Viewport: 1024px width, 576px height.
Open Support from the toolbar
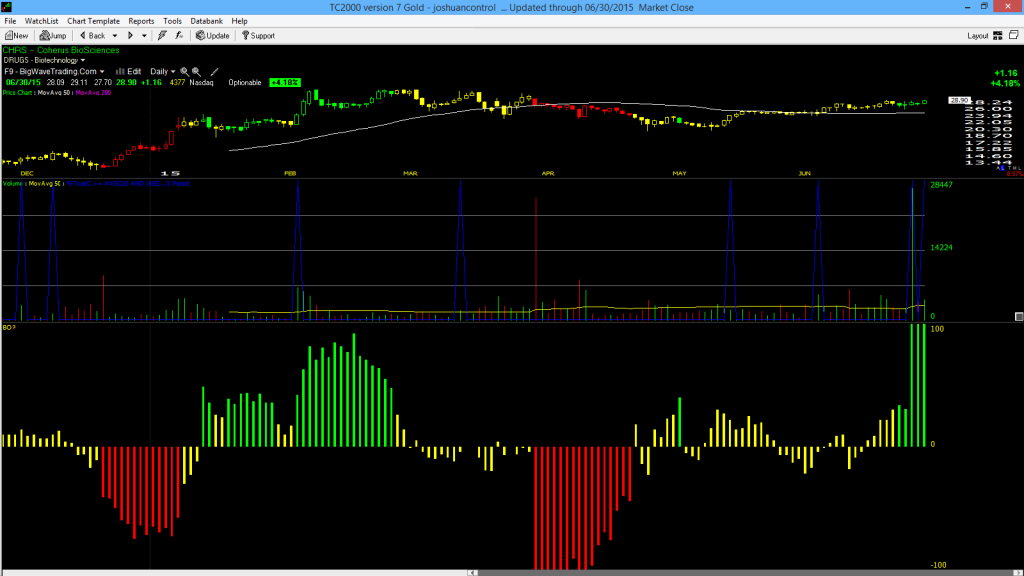259,36
